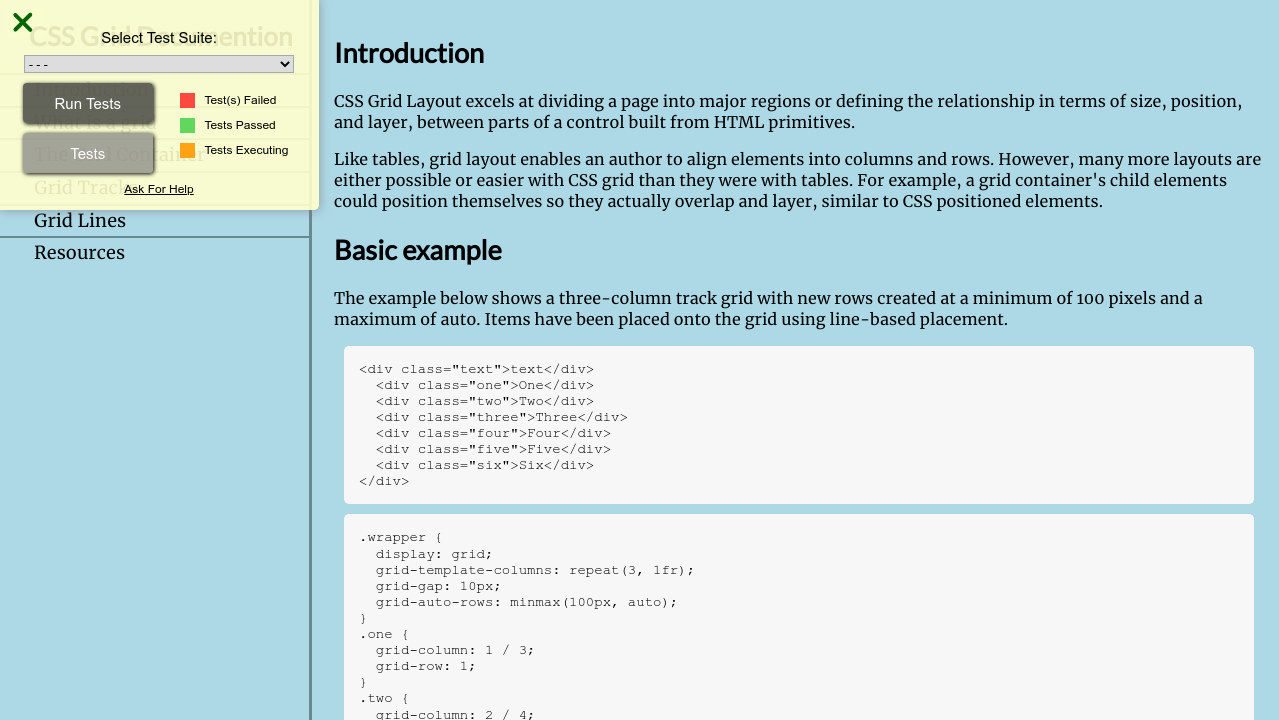Go to the Grid Lines section
The width and height of the screenshot is (1279, 720).
pyautogui.click(x=80, y=221)
